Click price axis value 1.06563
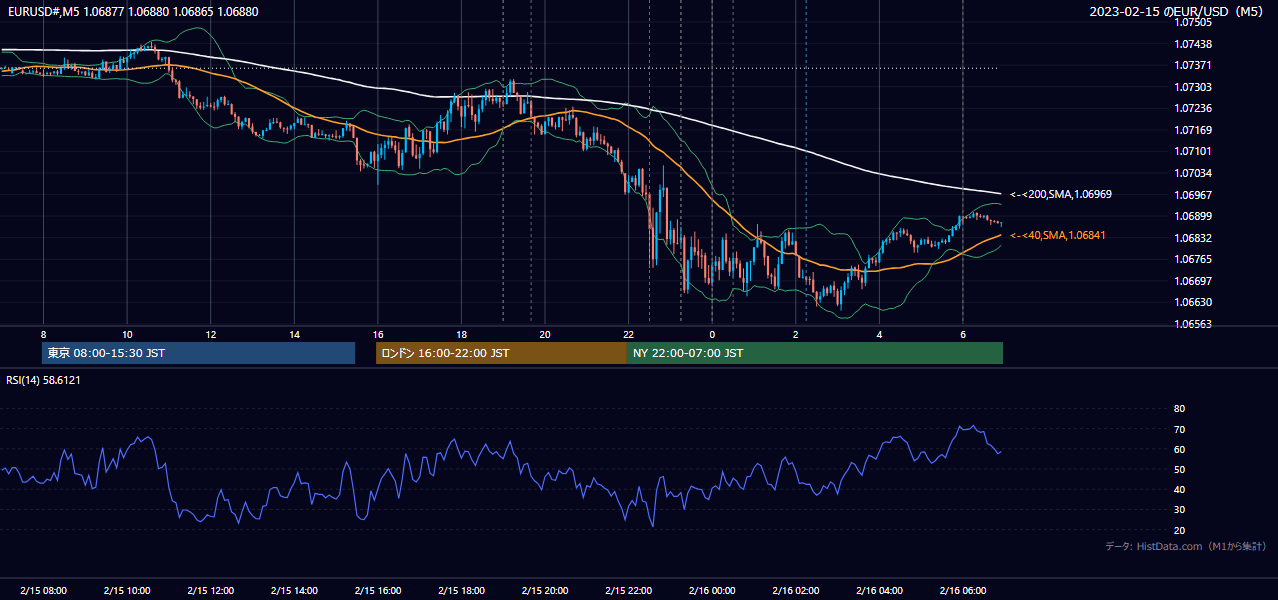1278x600 pixels. 1193,324
